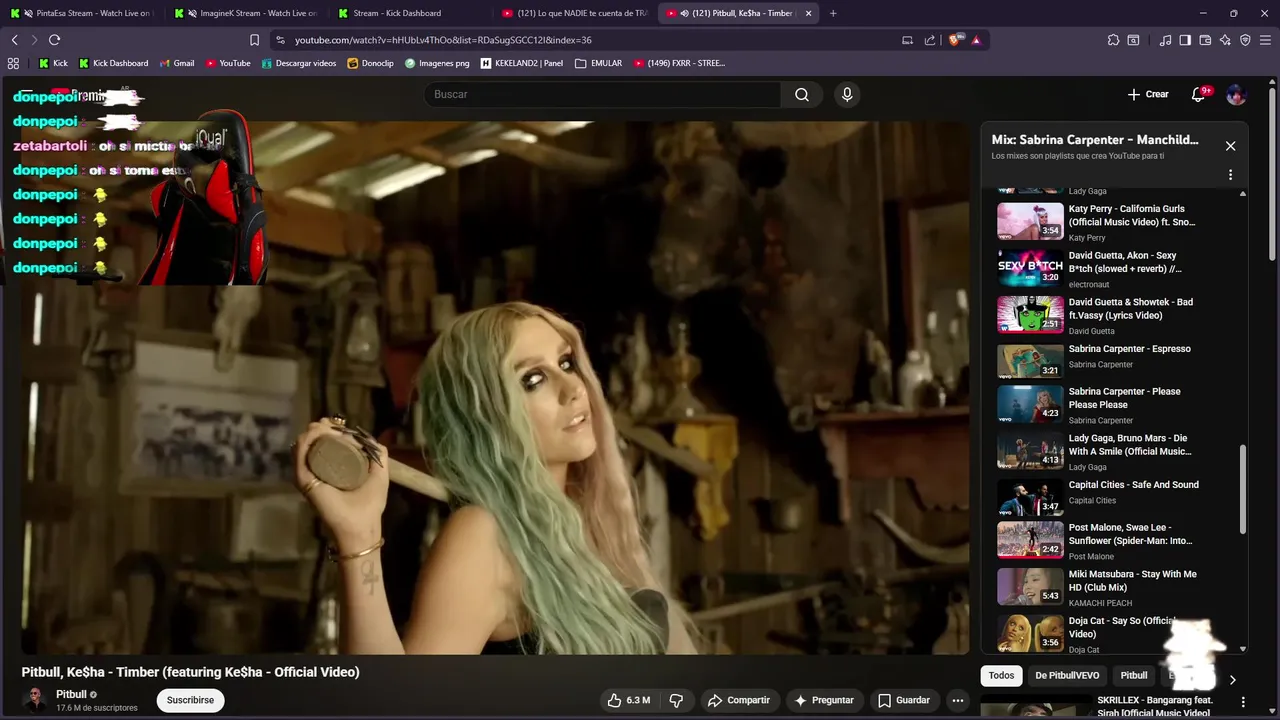Screen dimensions: 1280x720
Task: Close the Mix playlist panel
Action: 1230,146
